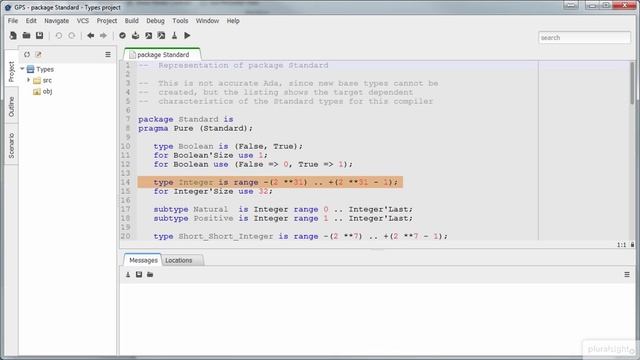Viewport: 640px width, 360px height.
Task: Save messages using the Messages panel disk icon
Action: [x=139, y=275]
